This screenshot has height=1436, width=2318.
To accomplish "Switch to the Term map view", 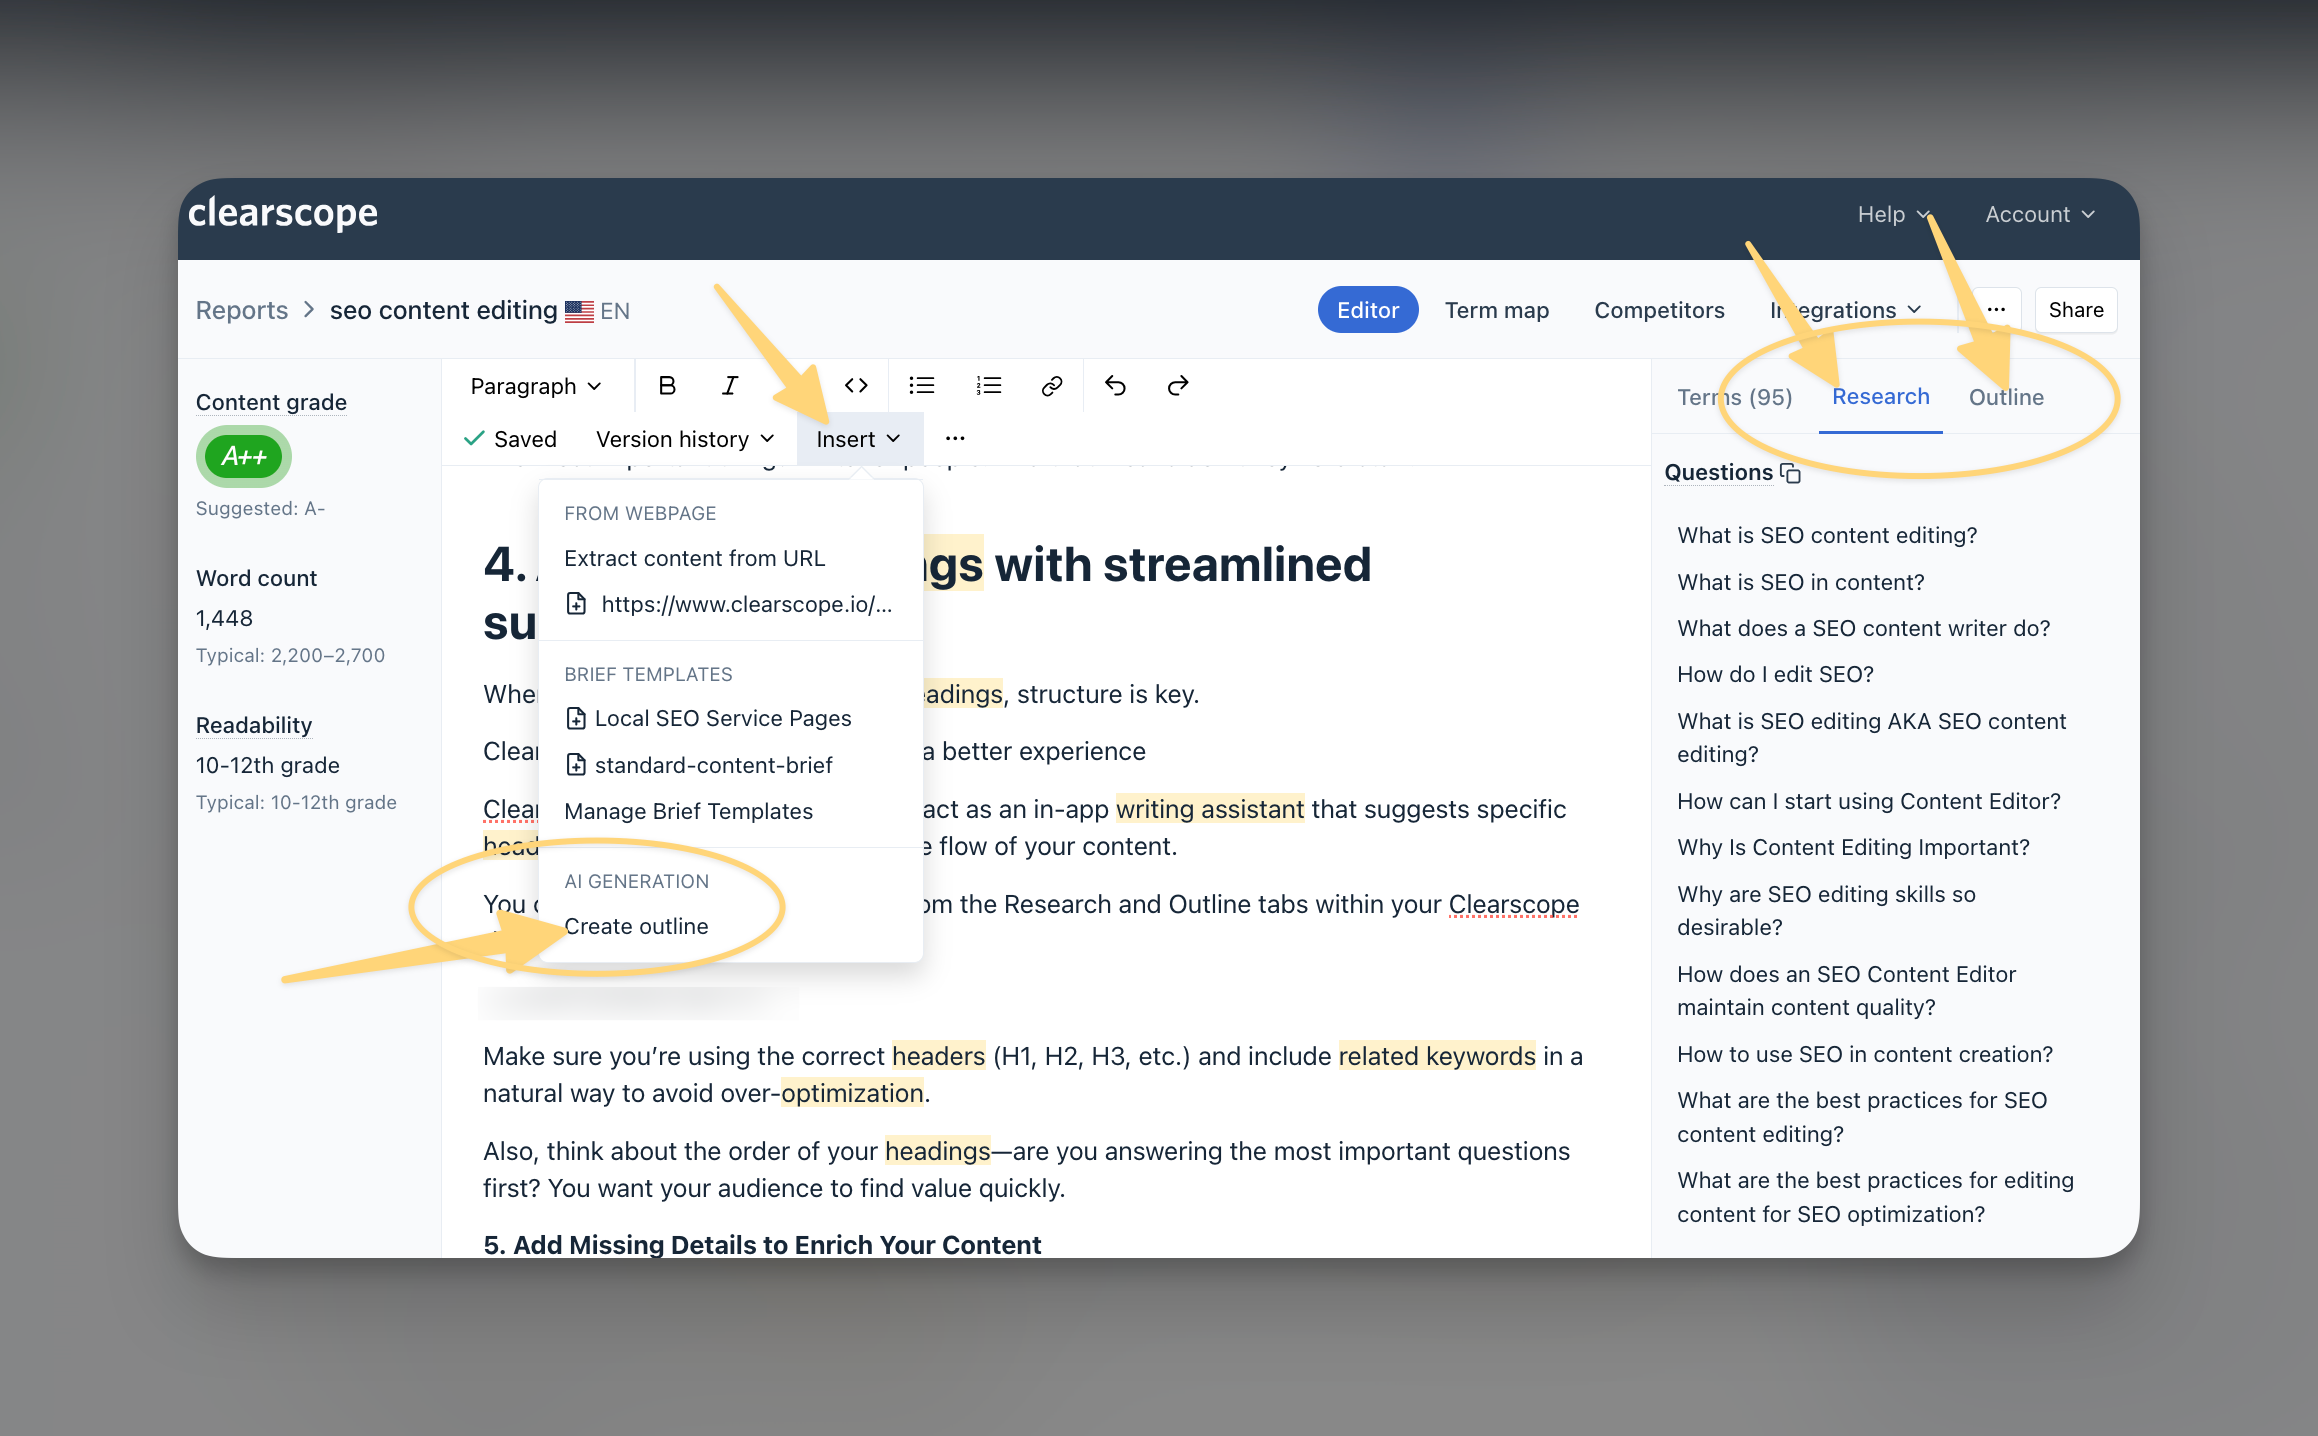I will tap(1496, 310).
